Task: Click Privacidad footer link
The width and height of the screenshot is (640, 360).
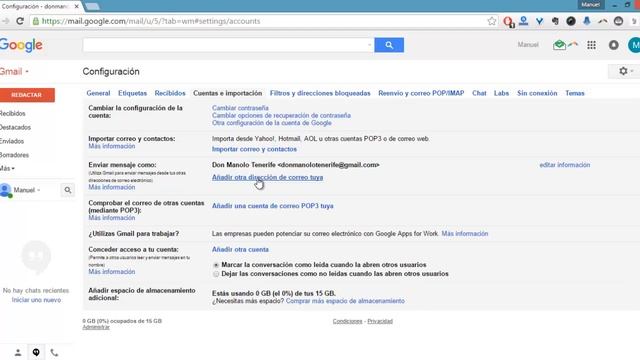Action: point(380,321)
